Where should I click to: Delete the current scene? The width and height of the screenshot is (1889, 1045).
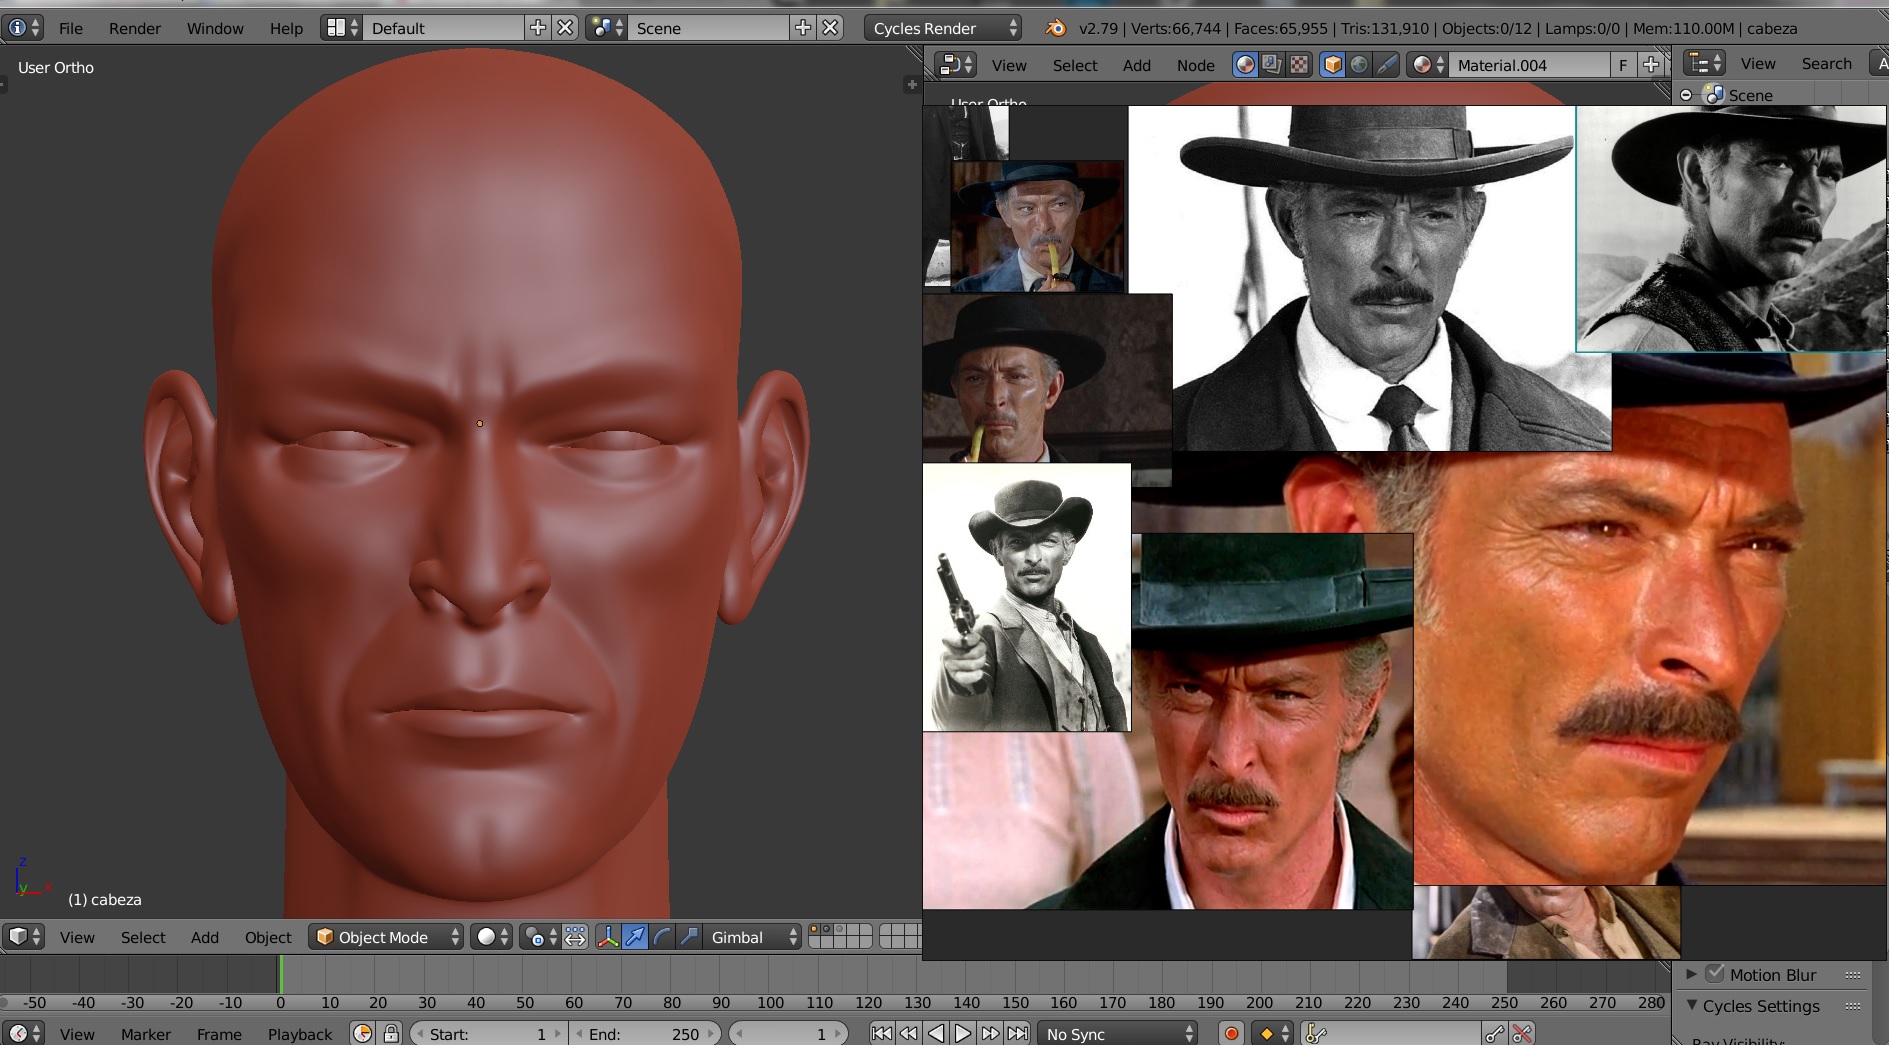[830, 28]
